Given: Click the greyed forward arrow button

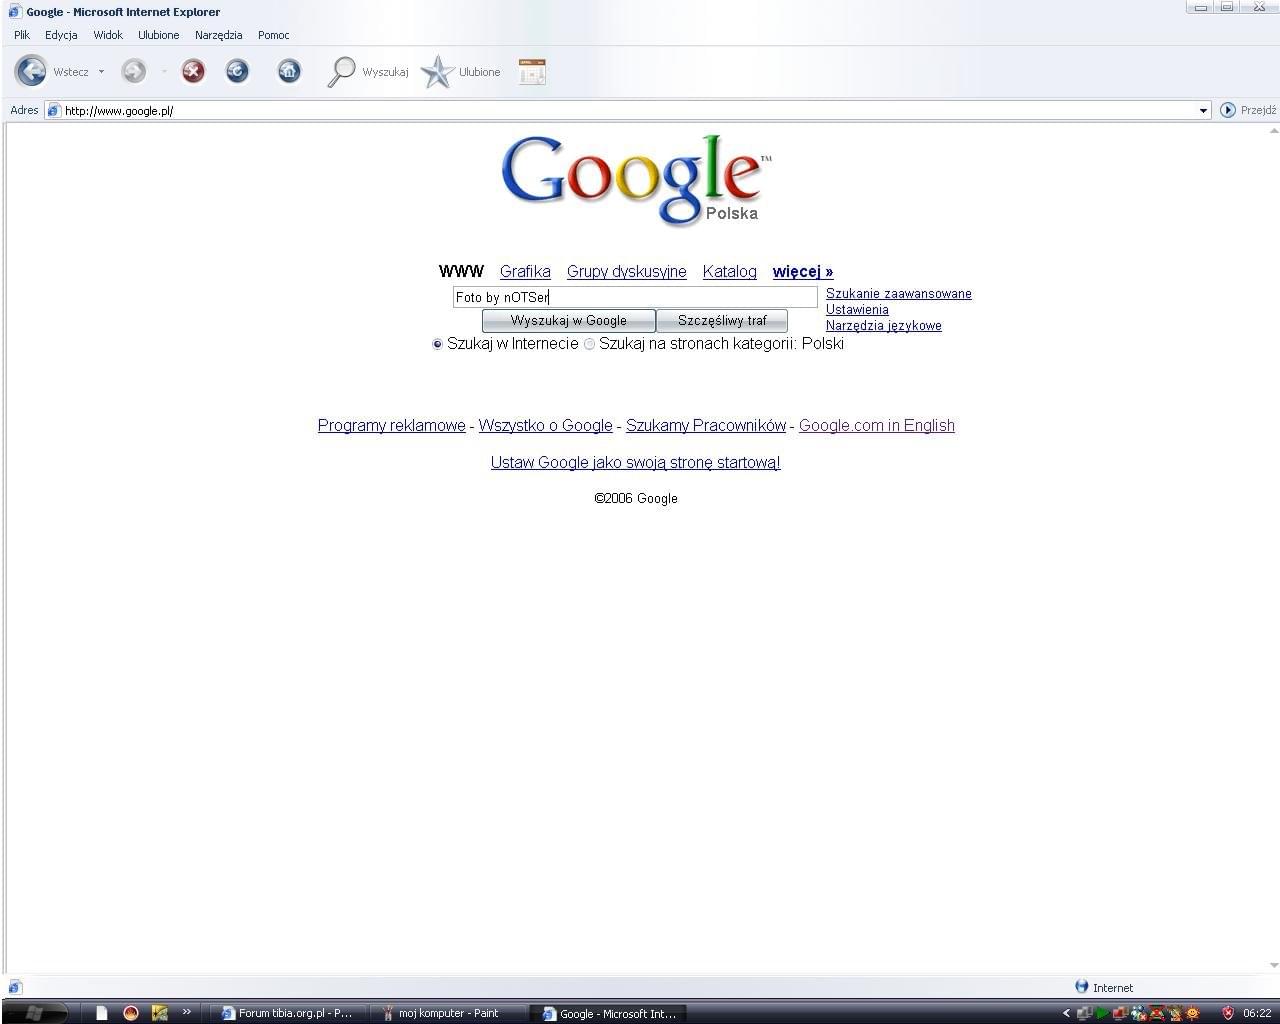Looking at the screenshot, I should 133,71.
